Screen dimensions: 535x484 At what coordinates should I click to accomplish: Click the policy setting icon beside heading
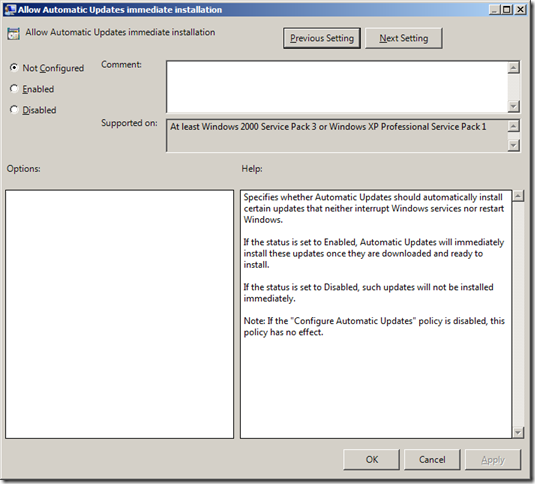click(13, 33)
